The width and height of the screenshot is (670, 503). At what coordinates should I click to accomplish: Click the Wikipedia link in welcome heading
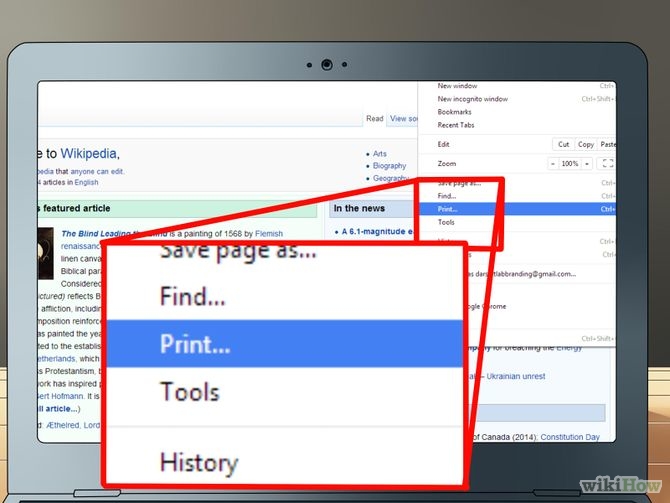[x=88, y=153]
